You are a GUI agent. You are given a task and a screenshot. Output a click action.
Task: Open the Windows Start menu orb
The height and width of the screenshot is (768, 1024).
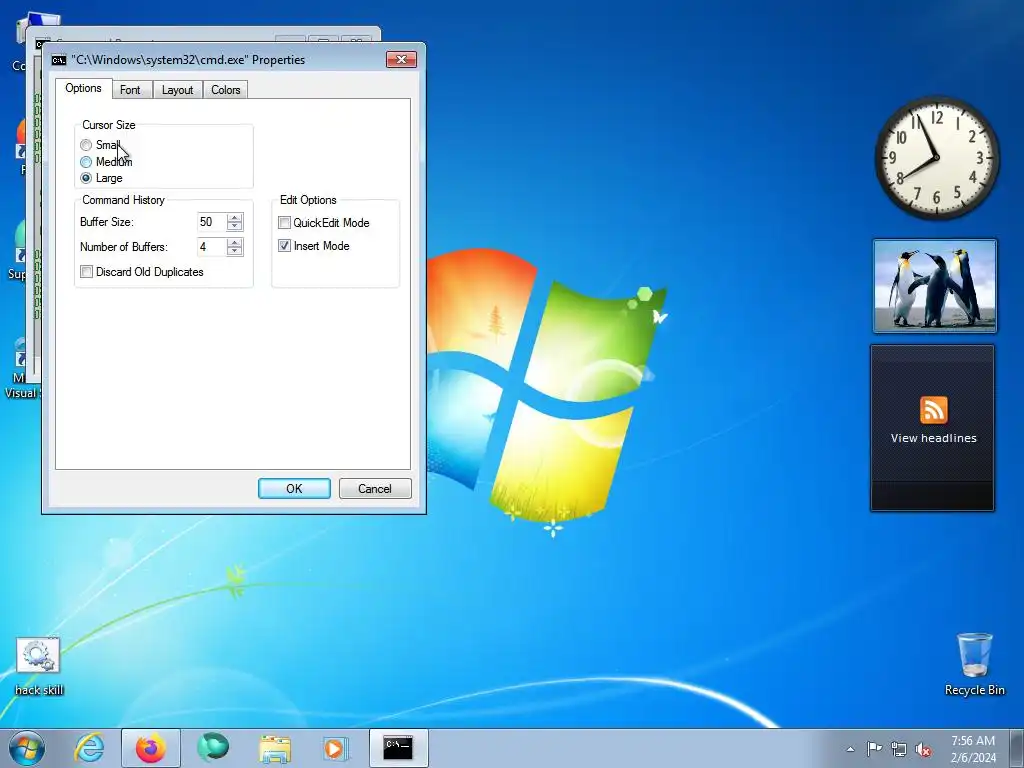[27, 748]
